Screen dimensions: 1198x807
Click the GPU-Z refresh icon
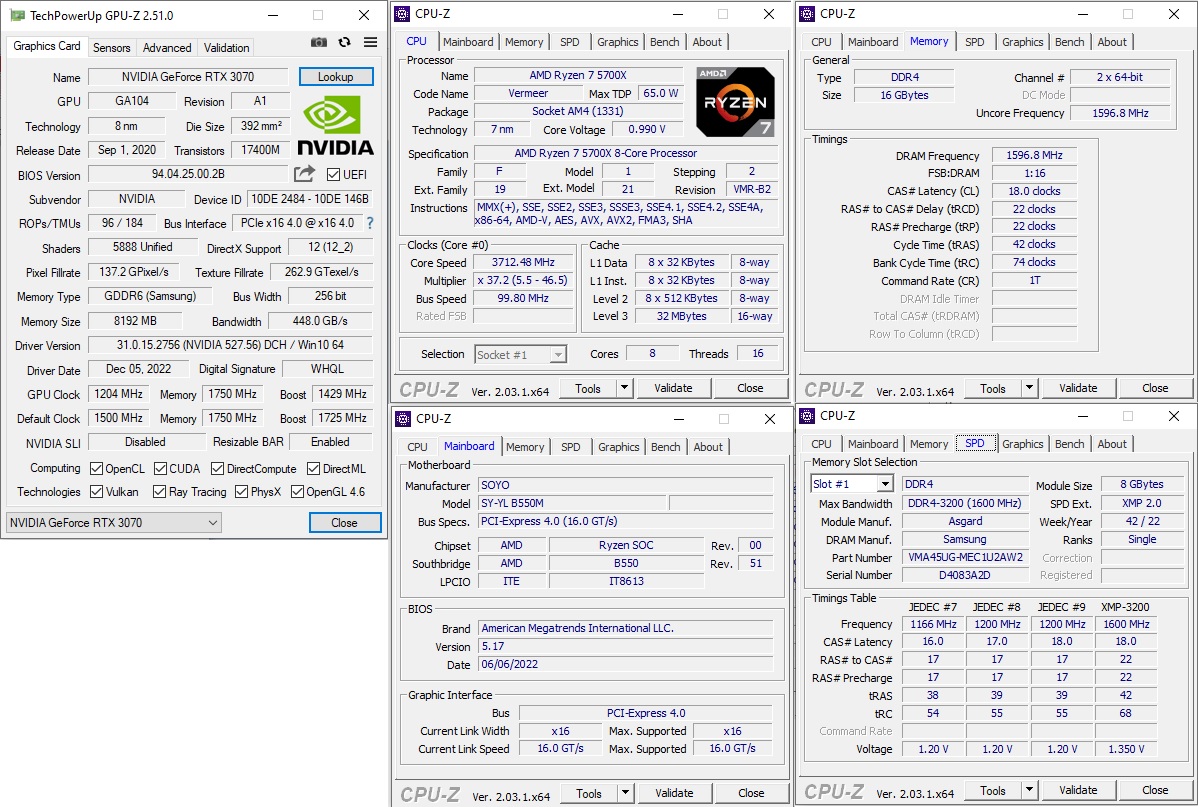point(345,43)
